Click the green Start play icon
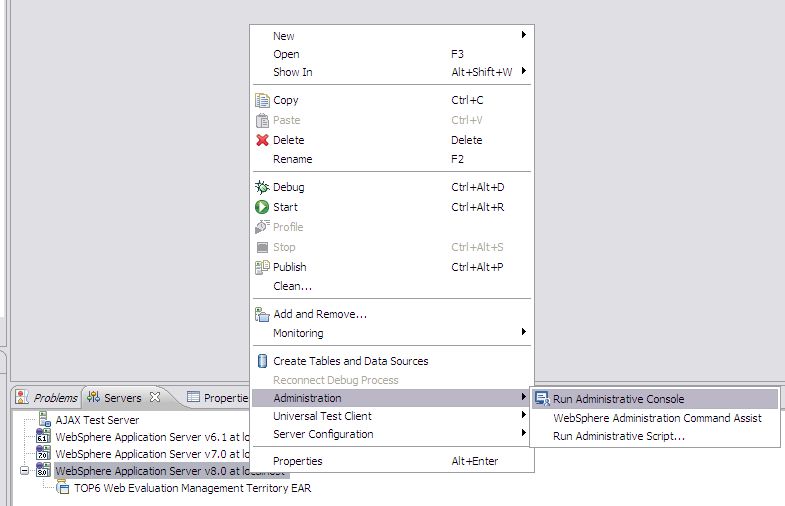The image size is (785, 506). pos(262,207)
